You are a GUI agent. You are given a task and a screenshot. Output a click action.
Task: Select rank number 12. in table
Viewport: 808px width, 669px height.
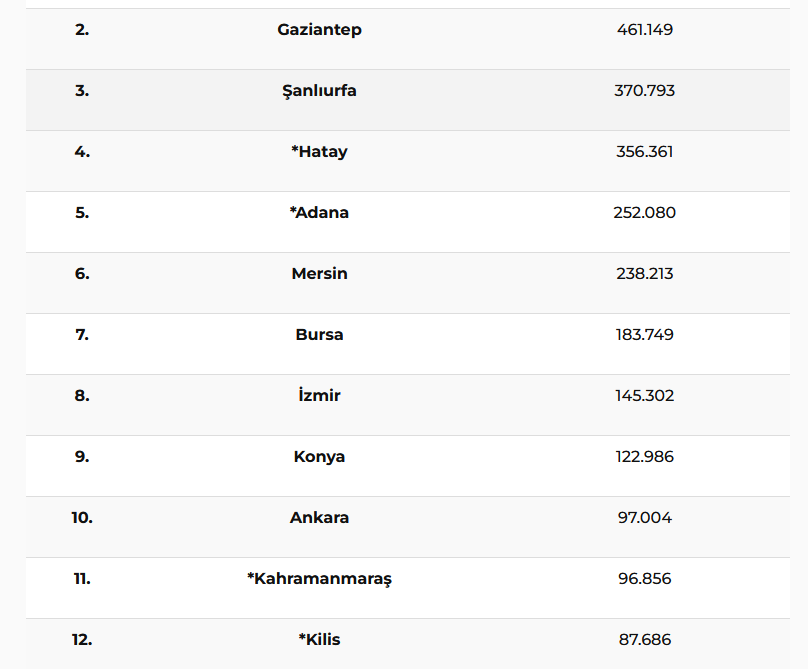(82, 640)
